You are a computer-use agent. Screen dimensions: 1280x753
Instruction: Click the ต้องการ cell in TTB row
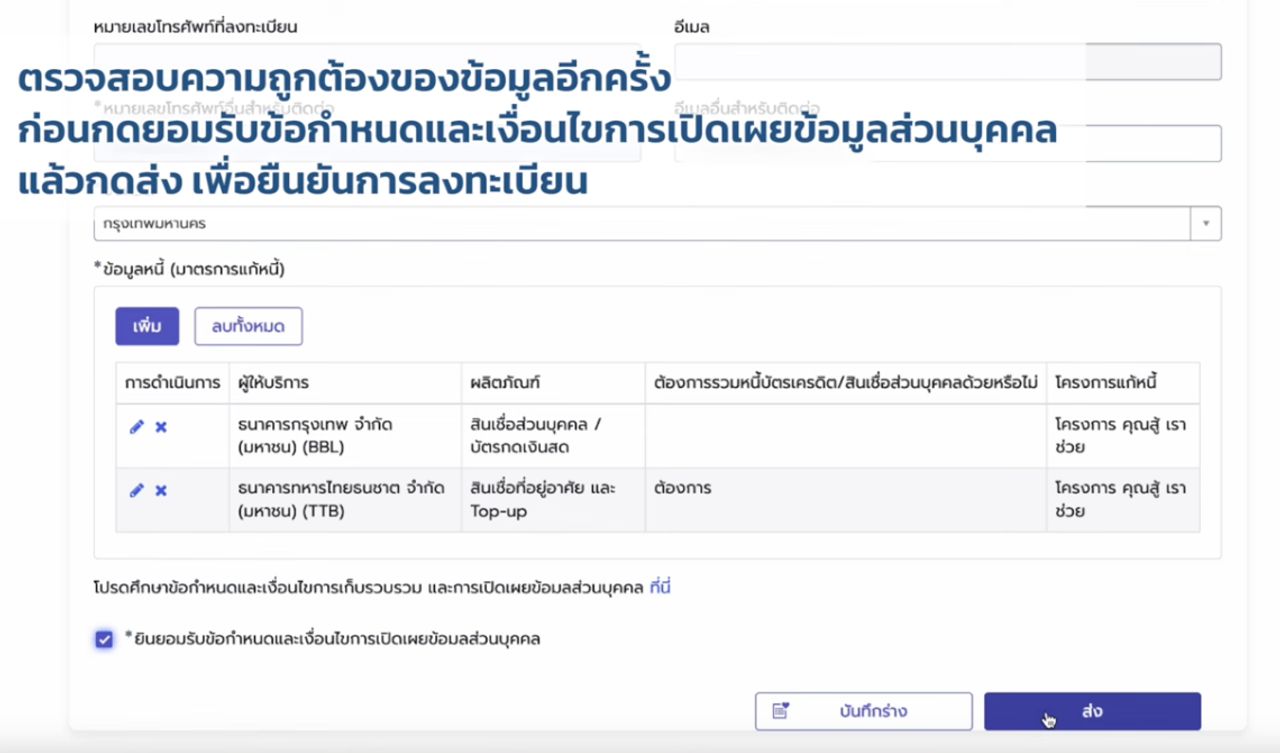point(846,500)
